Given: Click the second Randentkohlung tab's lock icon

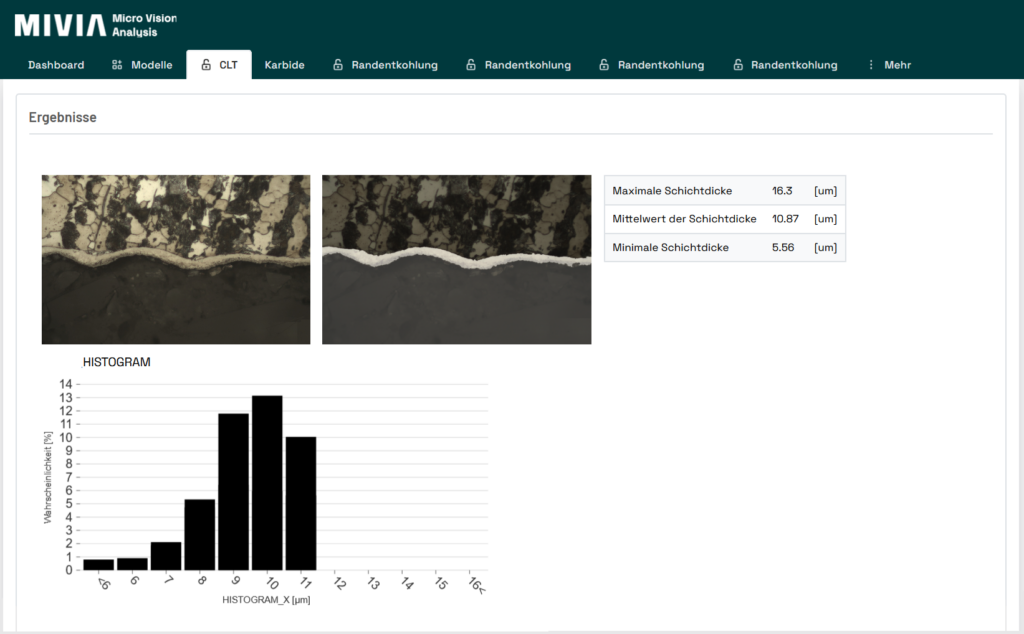Looking at the screenshot, I should [x=471, y=65].
